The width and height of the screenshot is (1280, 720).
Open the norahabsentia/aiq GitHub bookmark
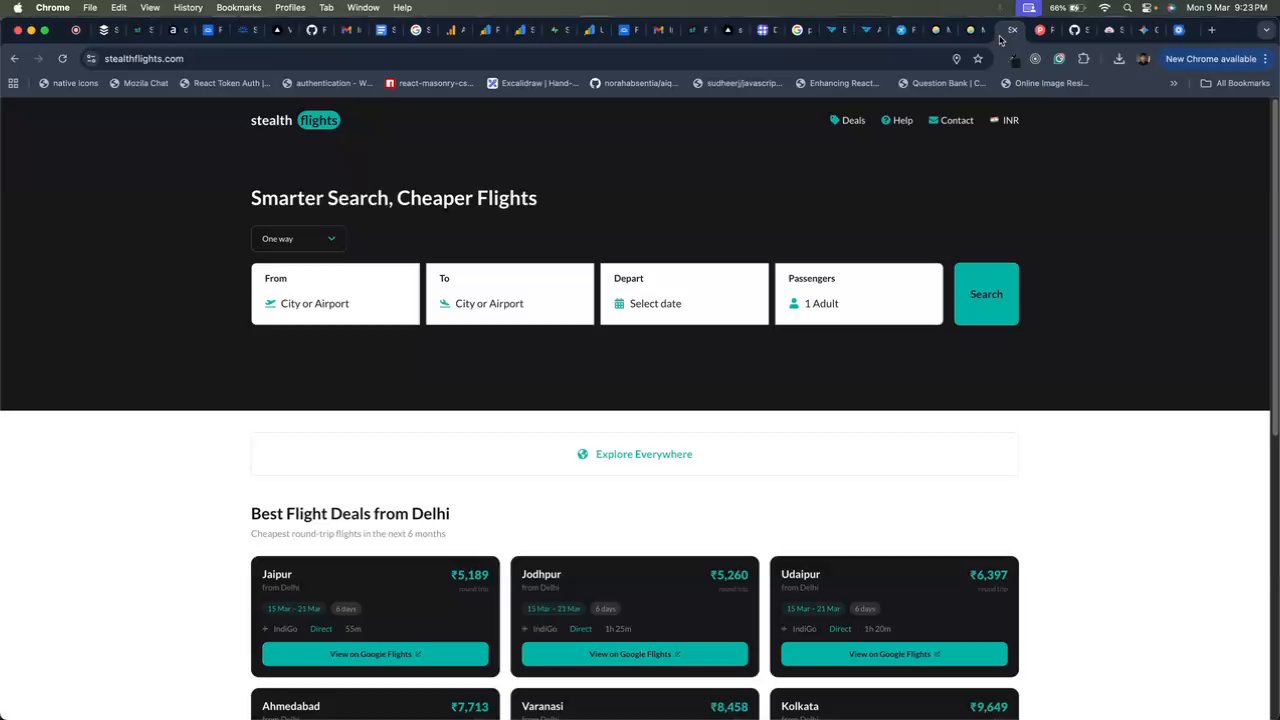634,83
